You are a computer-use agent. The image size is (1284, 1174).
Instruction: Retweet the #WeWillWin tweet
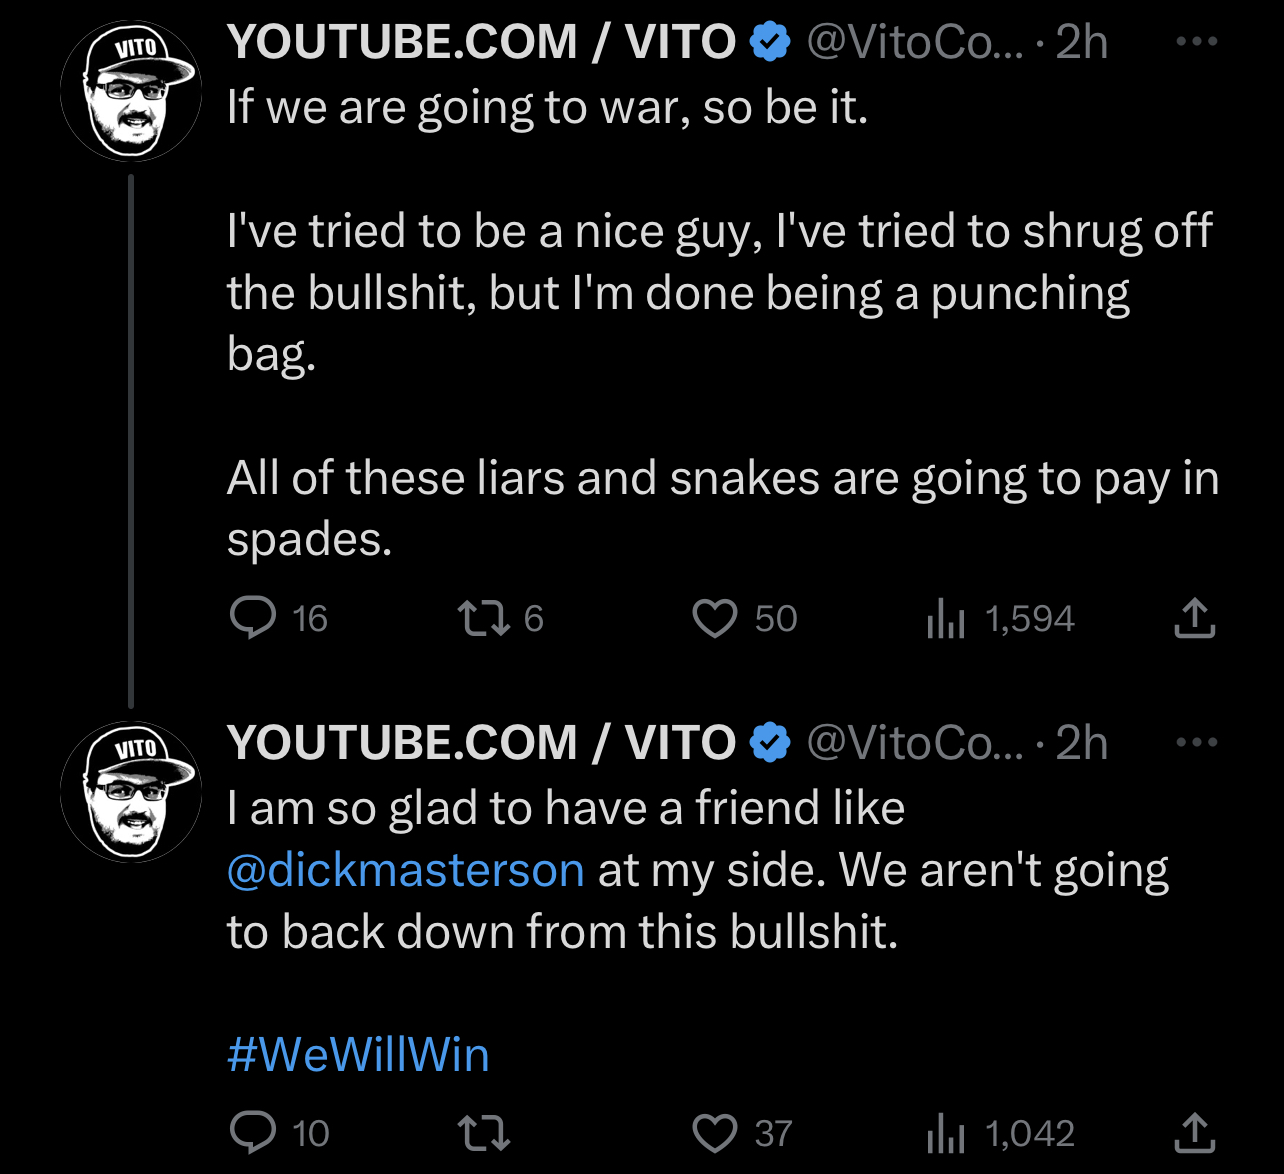pyautogui.click(x=483, y=1133)
